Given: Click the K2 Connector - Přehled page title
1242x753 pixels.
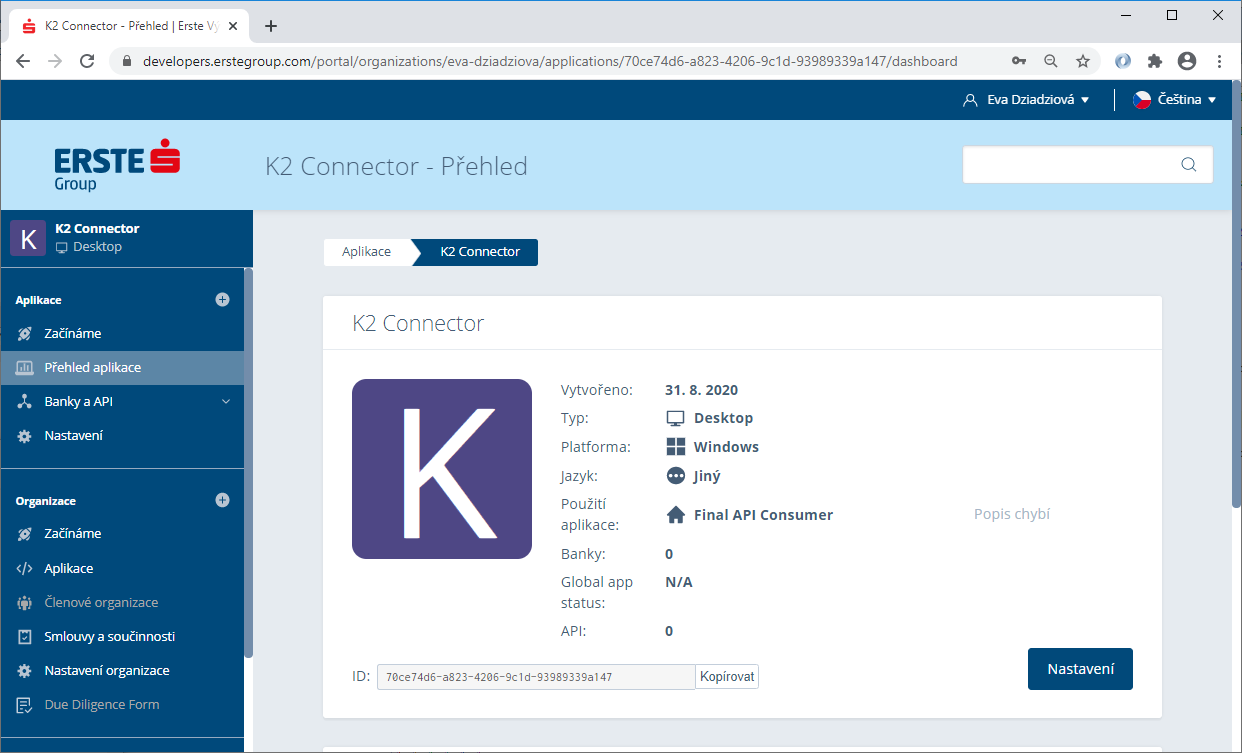Looking at the screenshot, I should tap(396, 166).
